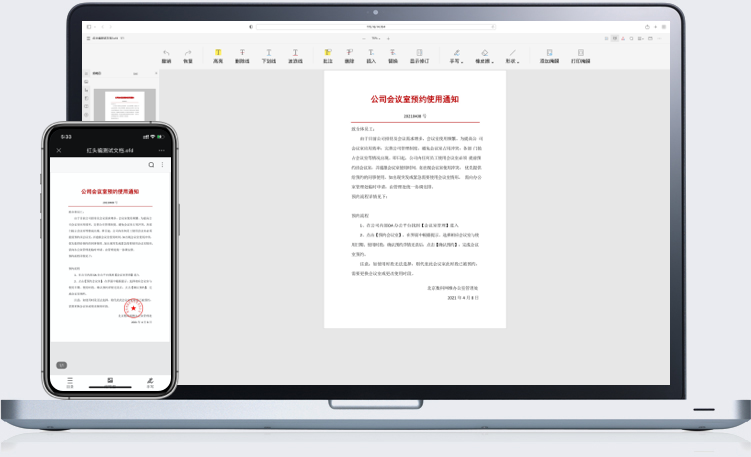Toggle 显示修订 show revisions
751x457 pixels.
point(421,54)
